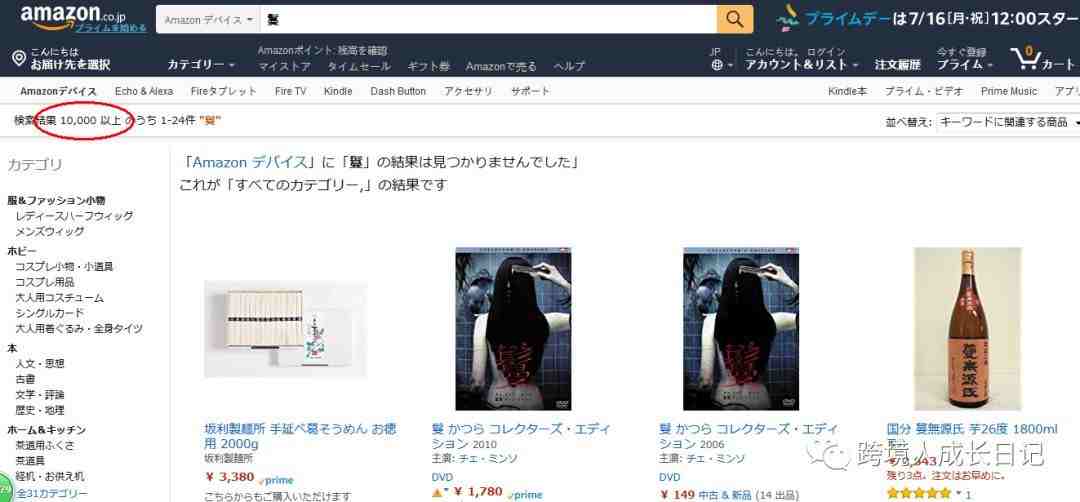Select 大人用着ぐるみ・全身タイツ category
Viewport: 1080px width, 502px height.
coord(79,329)
